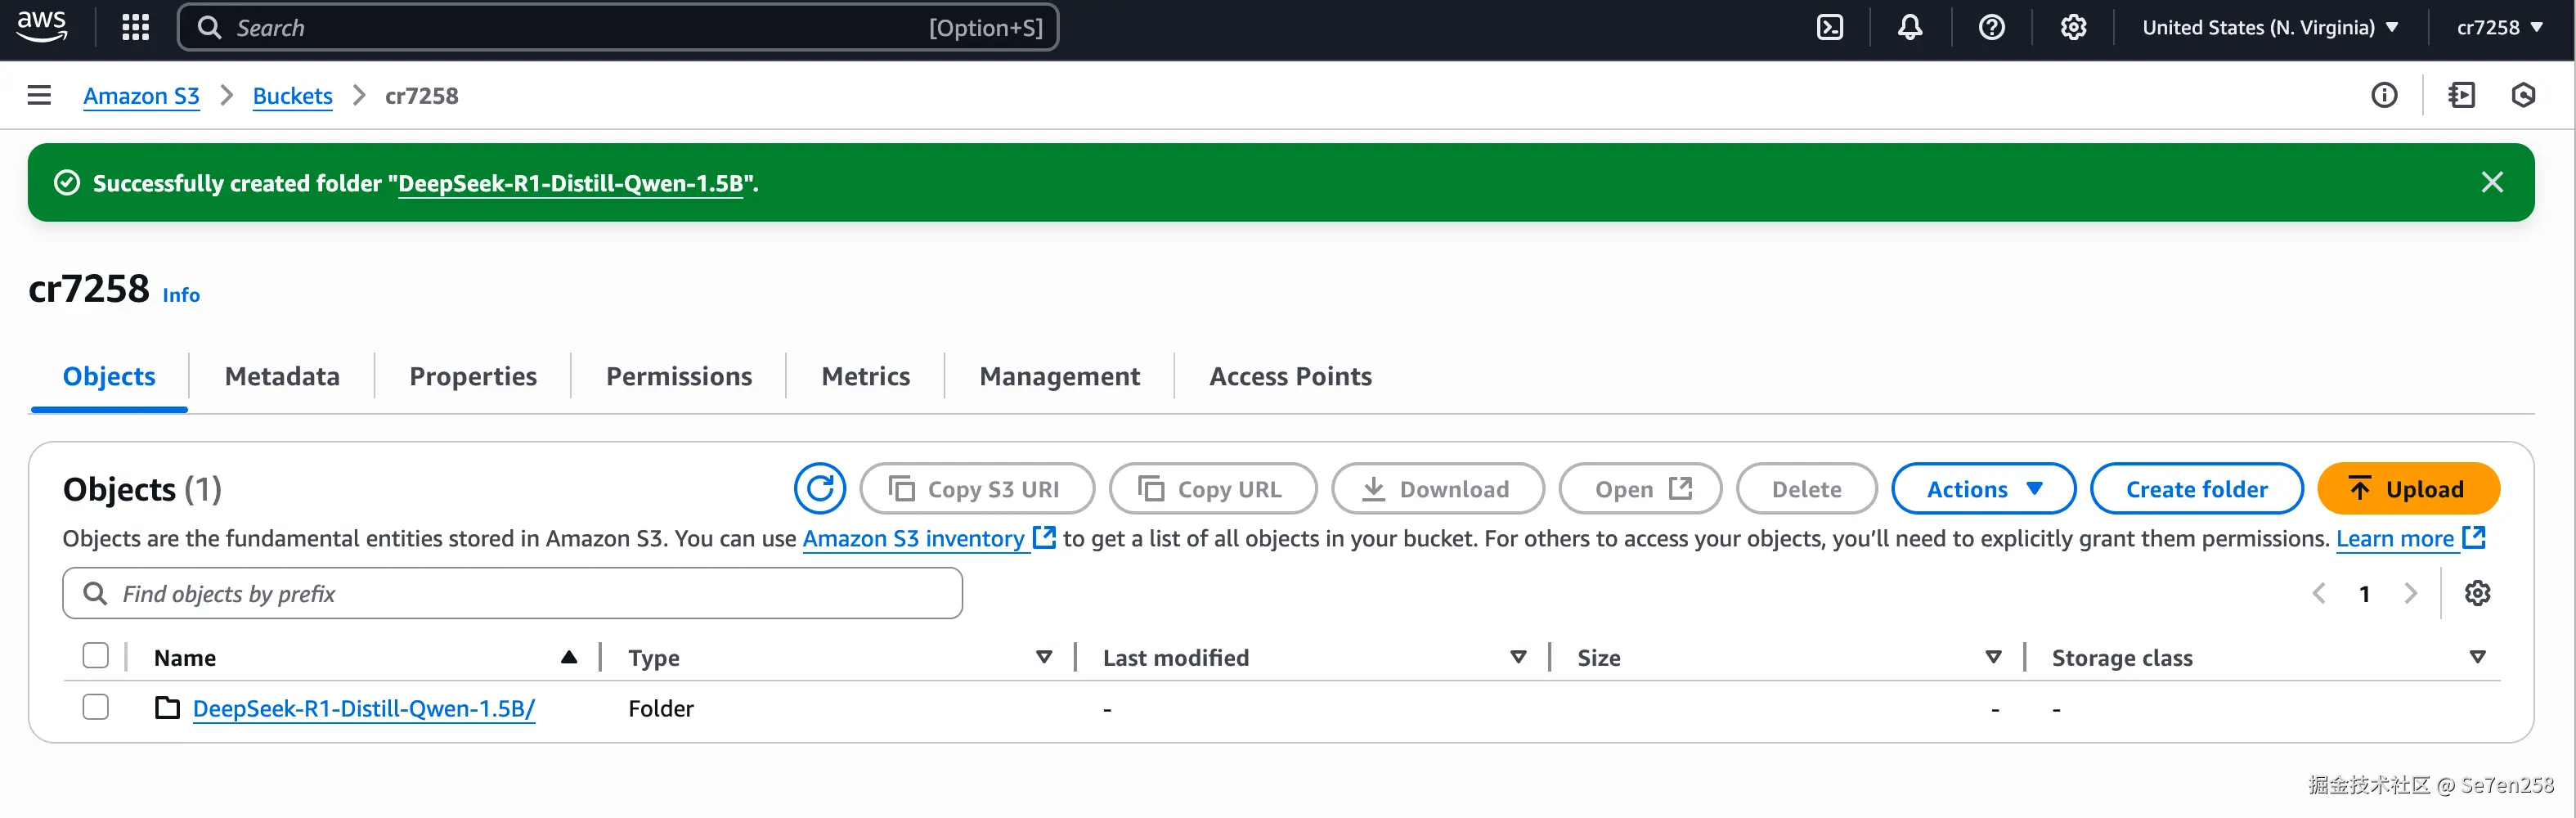
Task: Open the info panel icon
Action: tap(2384, 96)
